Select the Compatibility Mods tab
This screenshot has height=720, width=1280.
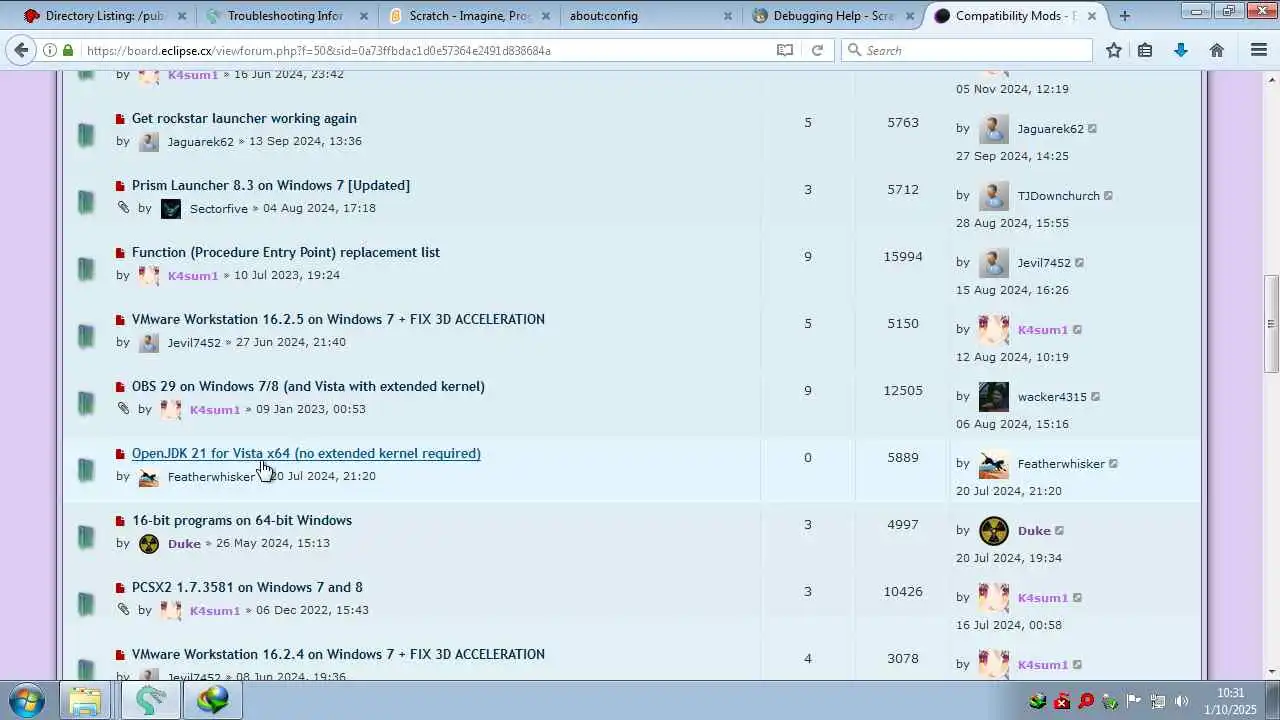(x=1013, y=16)
